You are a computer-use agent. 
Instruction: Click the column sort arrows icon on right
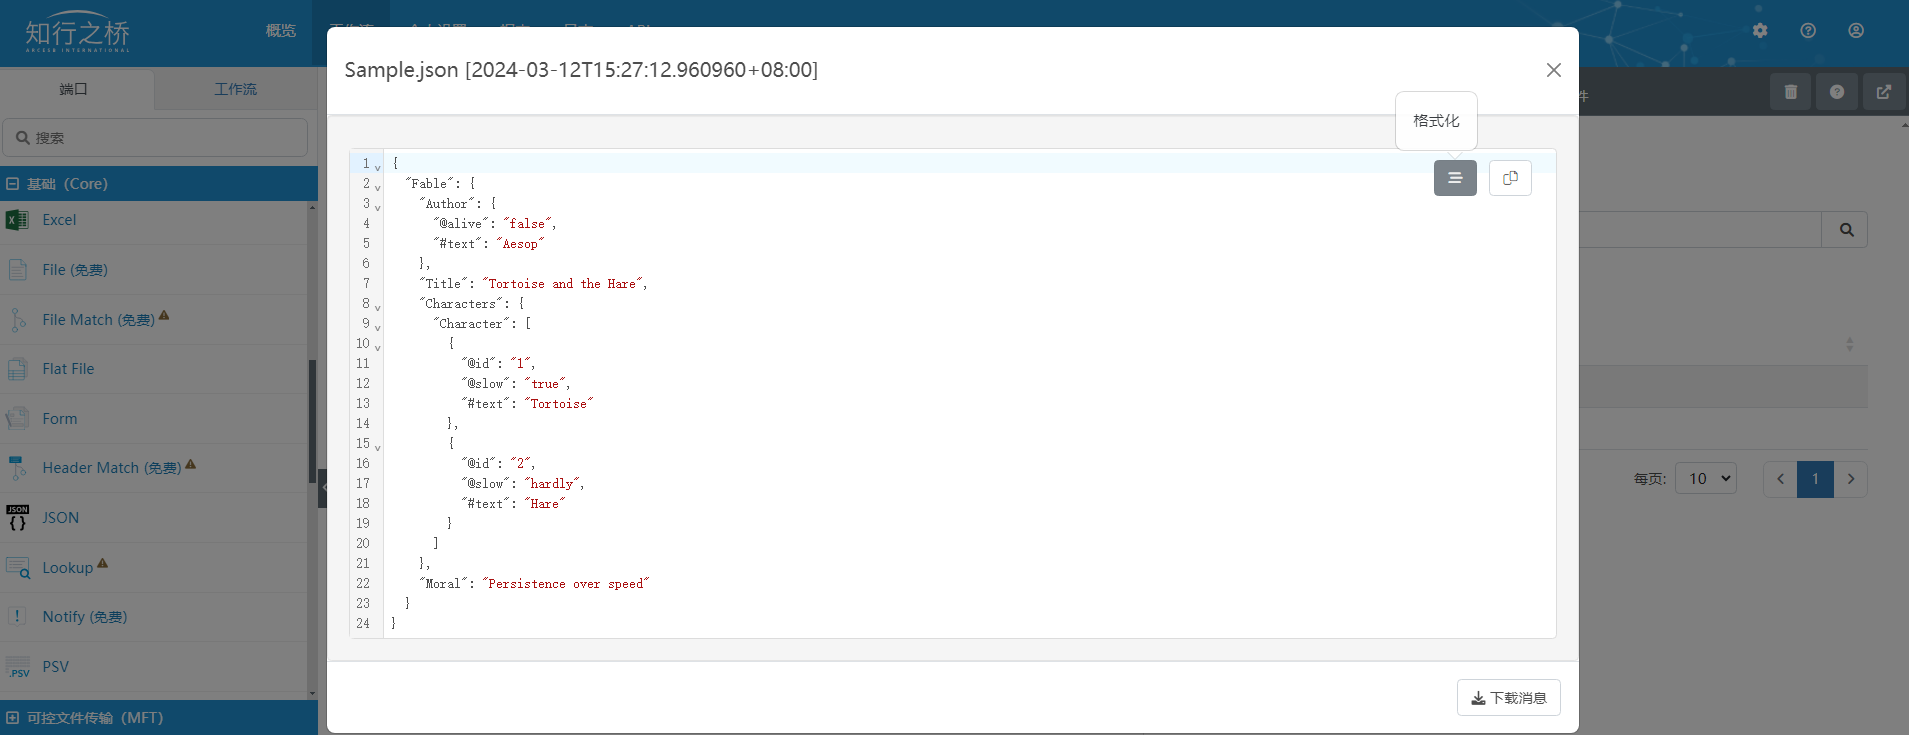[1849, 344]
